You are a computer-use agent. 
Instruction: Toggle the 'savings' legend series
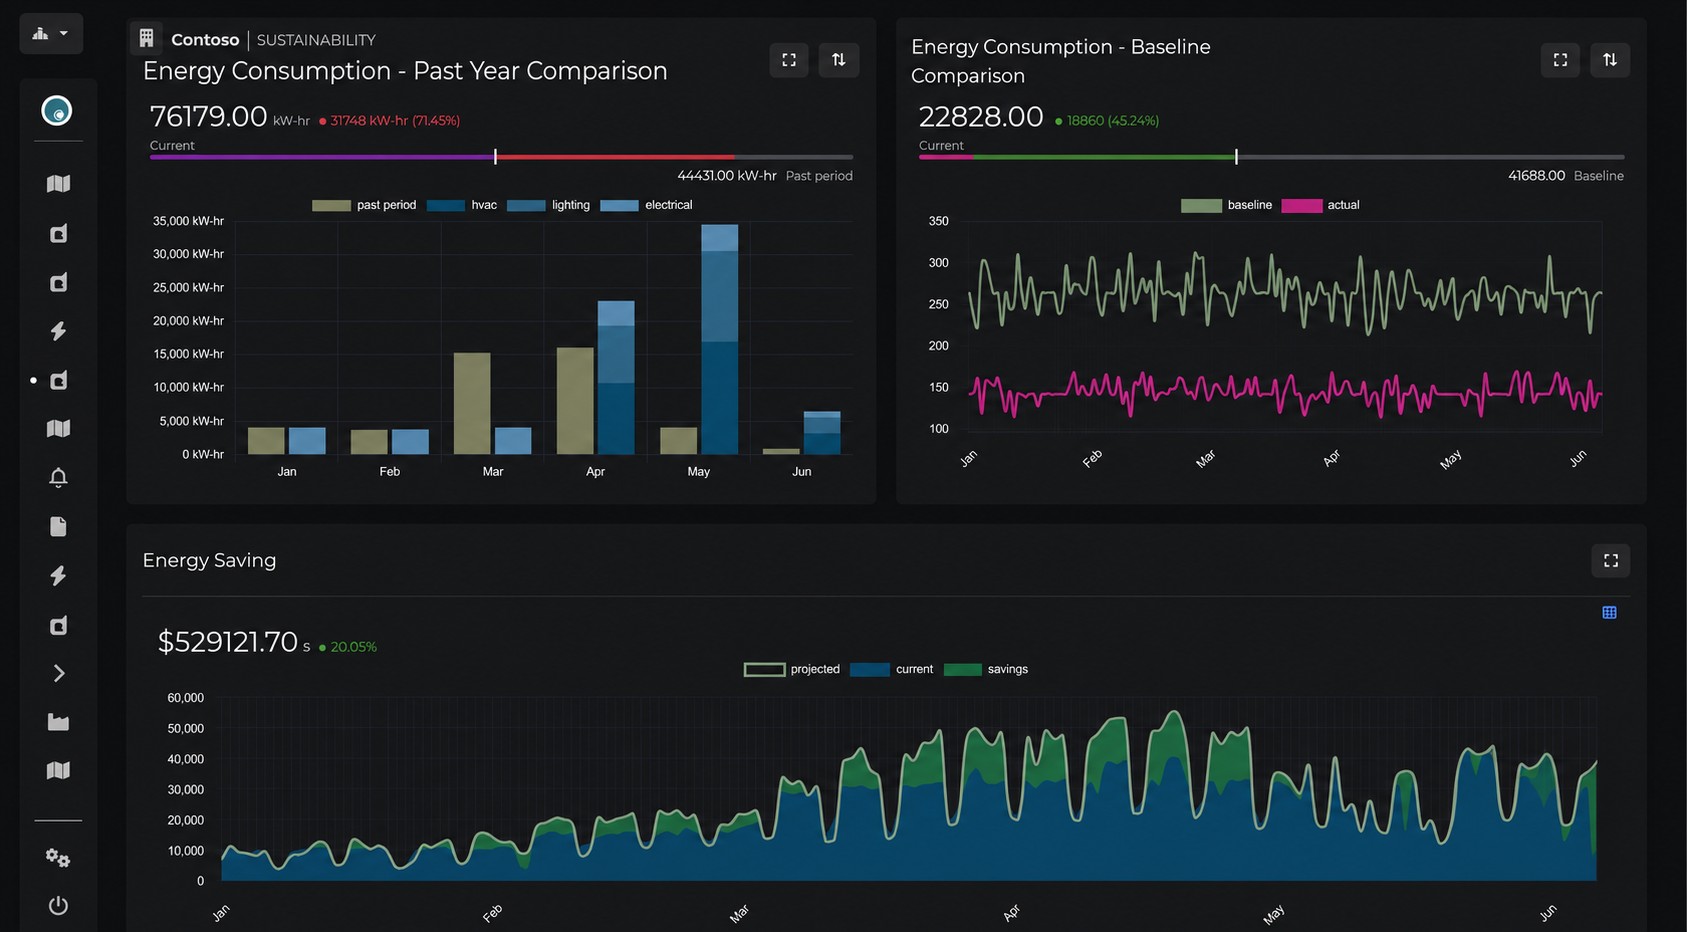pos(986,669)
